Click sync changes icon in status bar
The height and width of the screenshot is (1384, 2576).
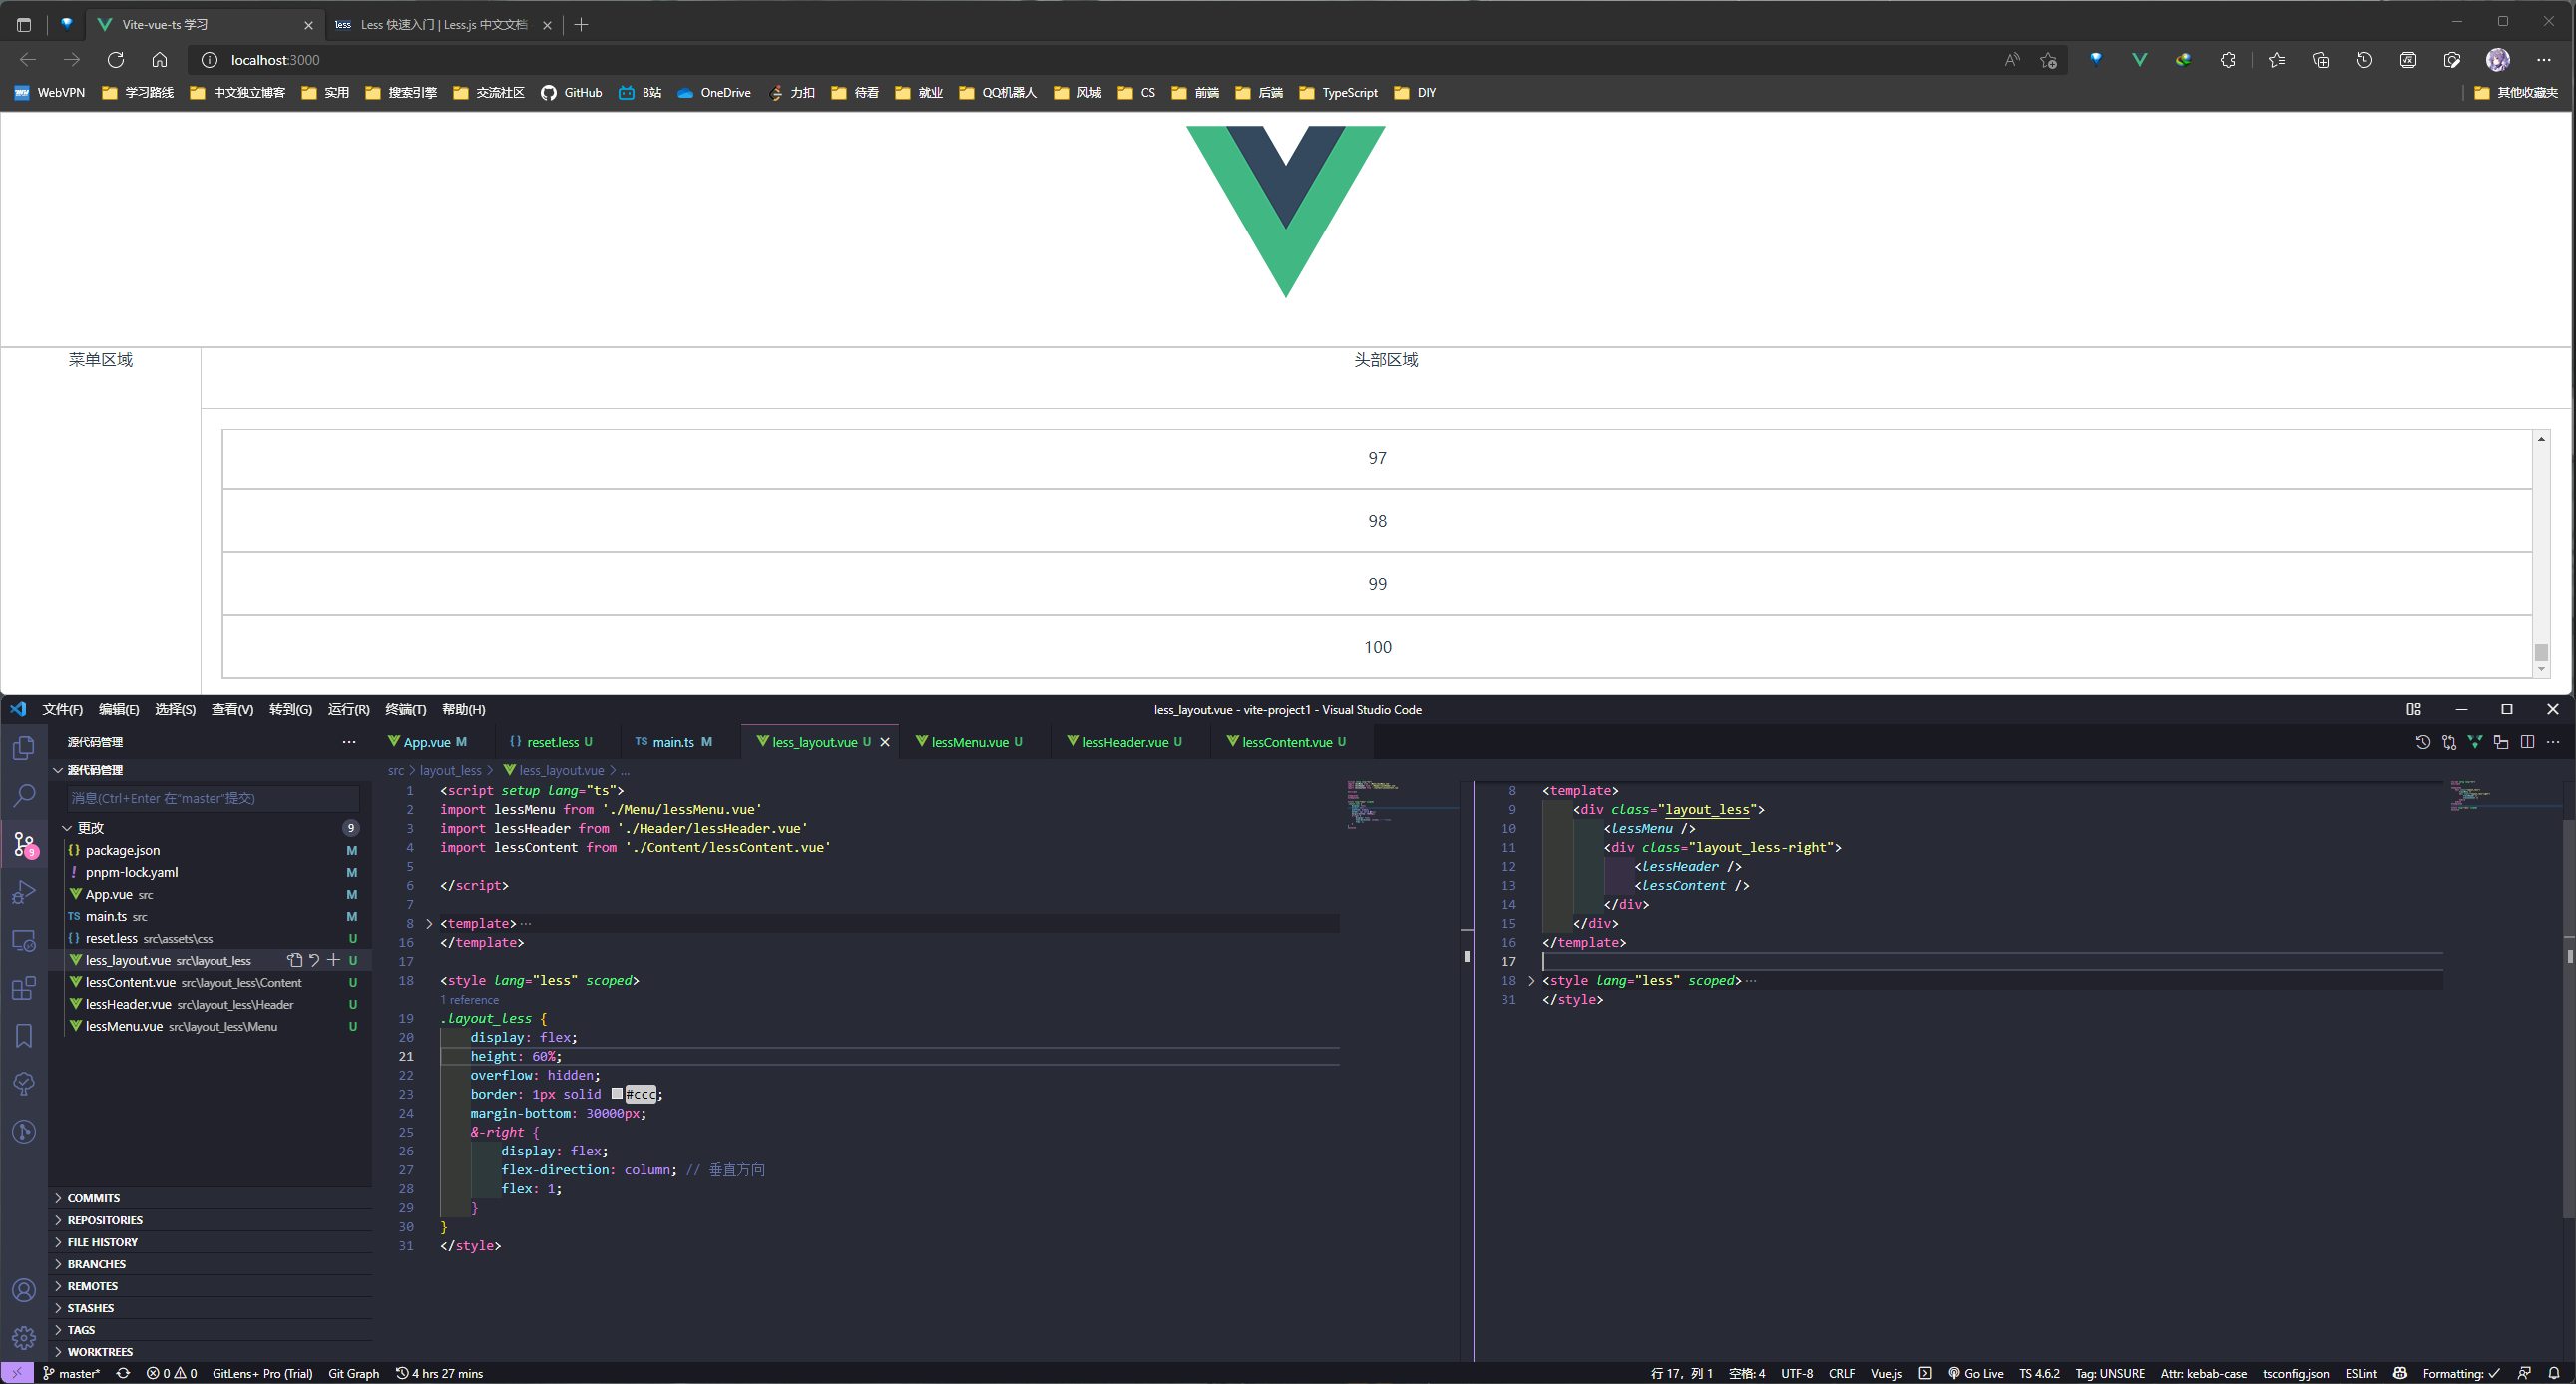click(123, 1373)
